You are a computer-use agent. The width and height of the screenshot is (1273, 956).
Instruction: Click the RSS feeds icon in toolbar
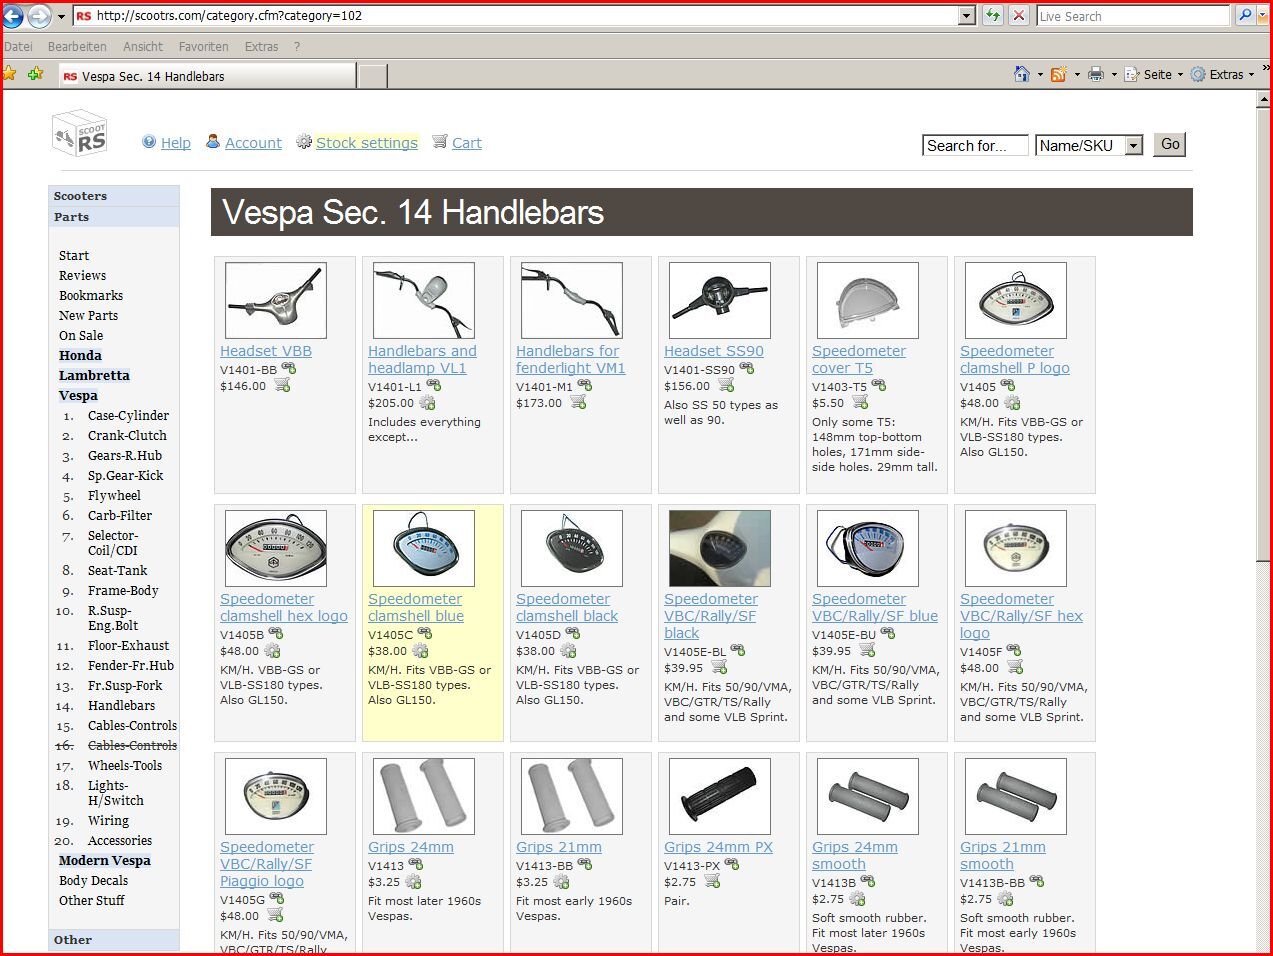coord(1058,75)
